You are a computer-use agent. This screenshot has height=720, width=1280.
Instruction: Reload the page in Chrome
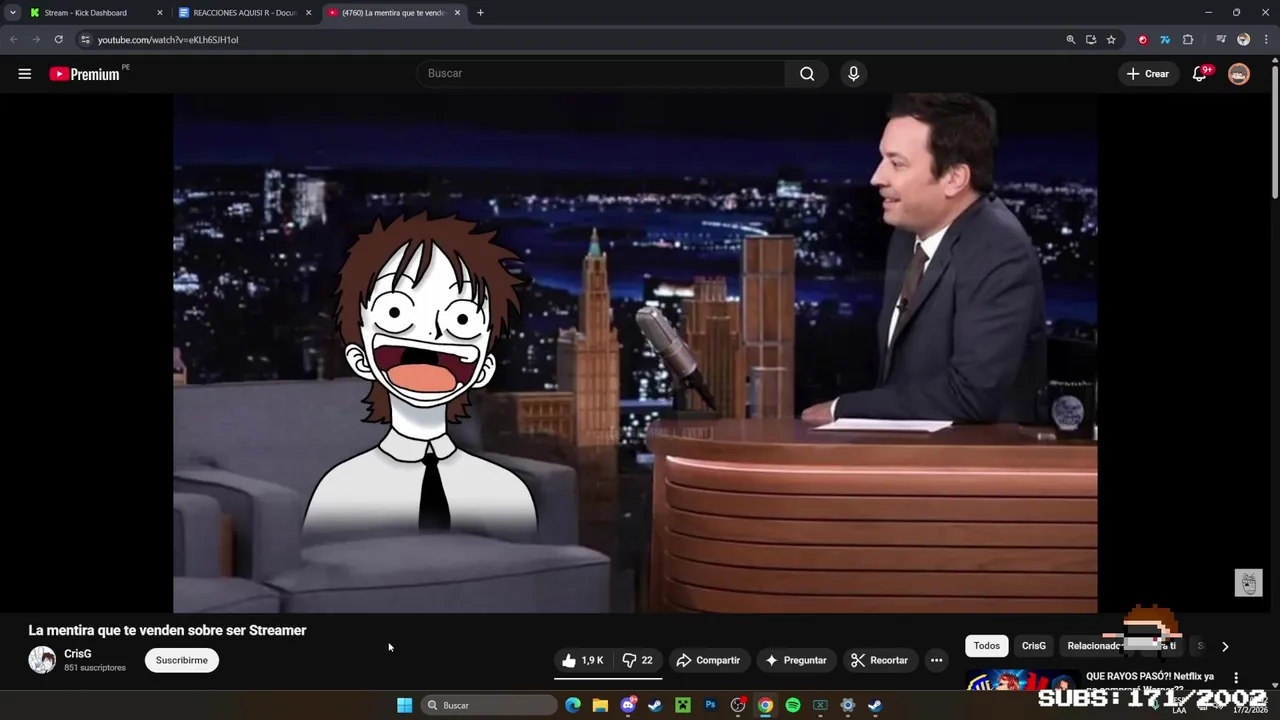(59, 40)
